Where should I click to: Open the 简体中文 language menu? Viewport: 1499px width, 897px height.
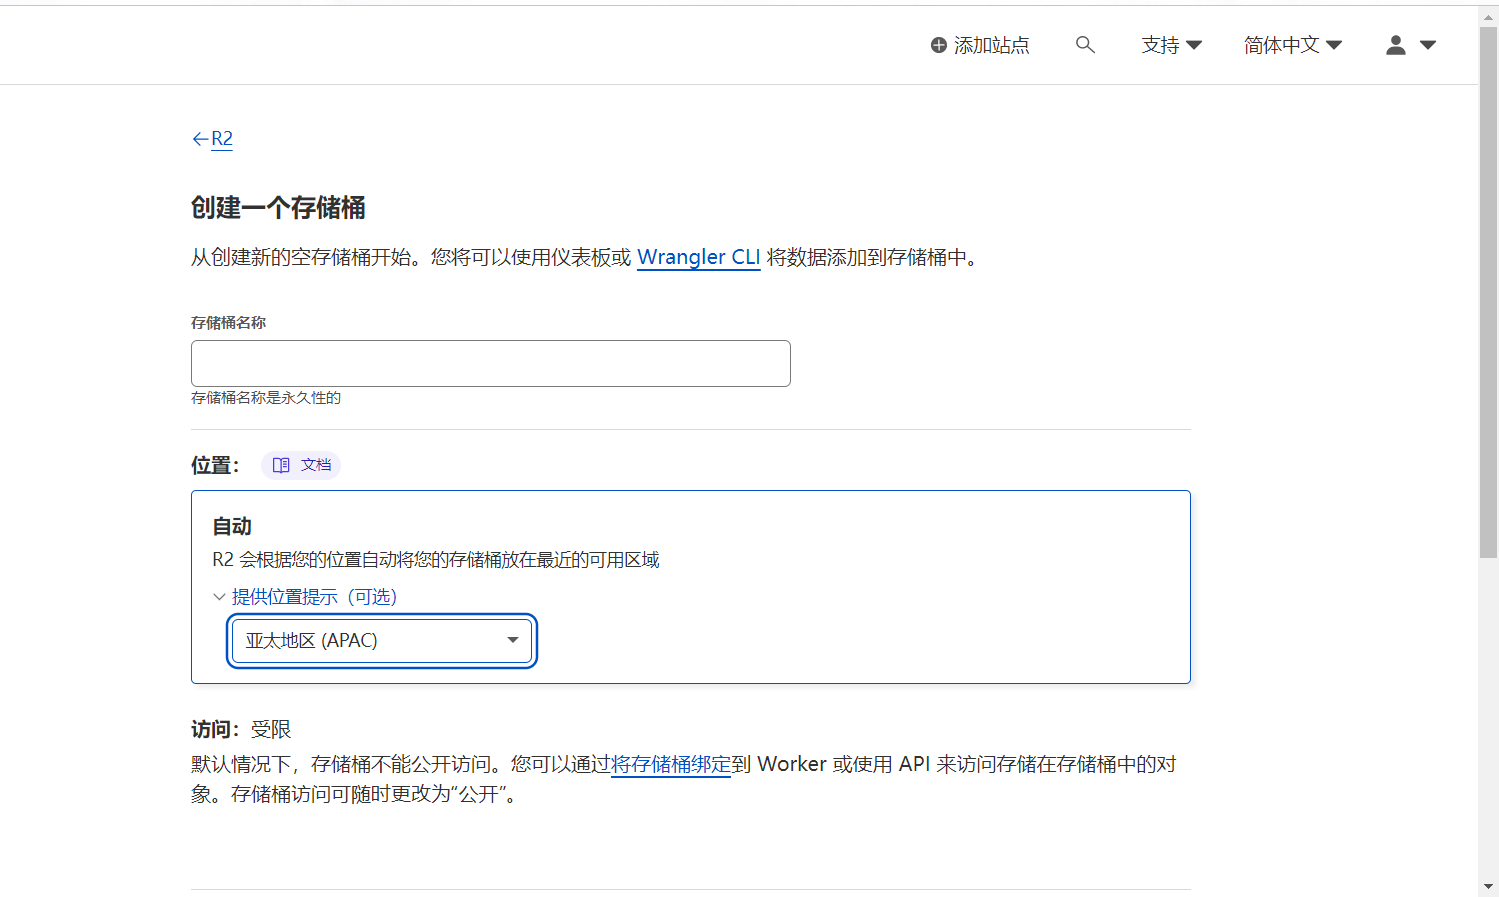pyautogui.click(x=1292, y=45)
